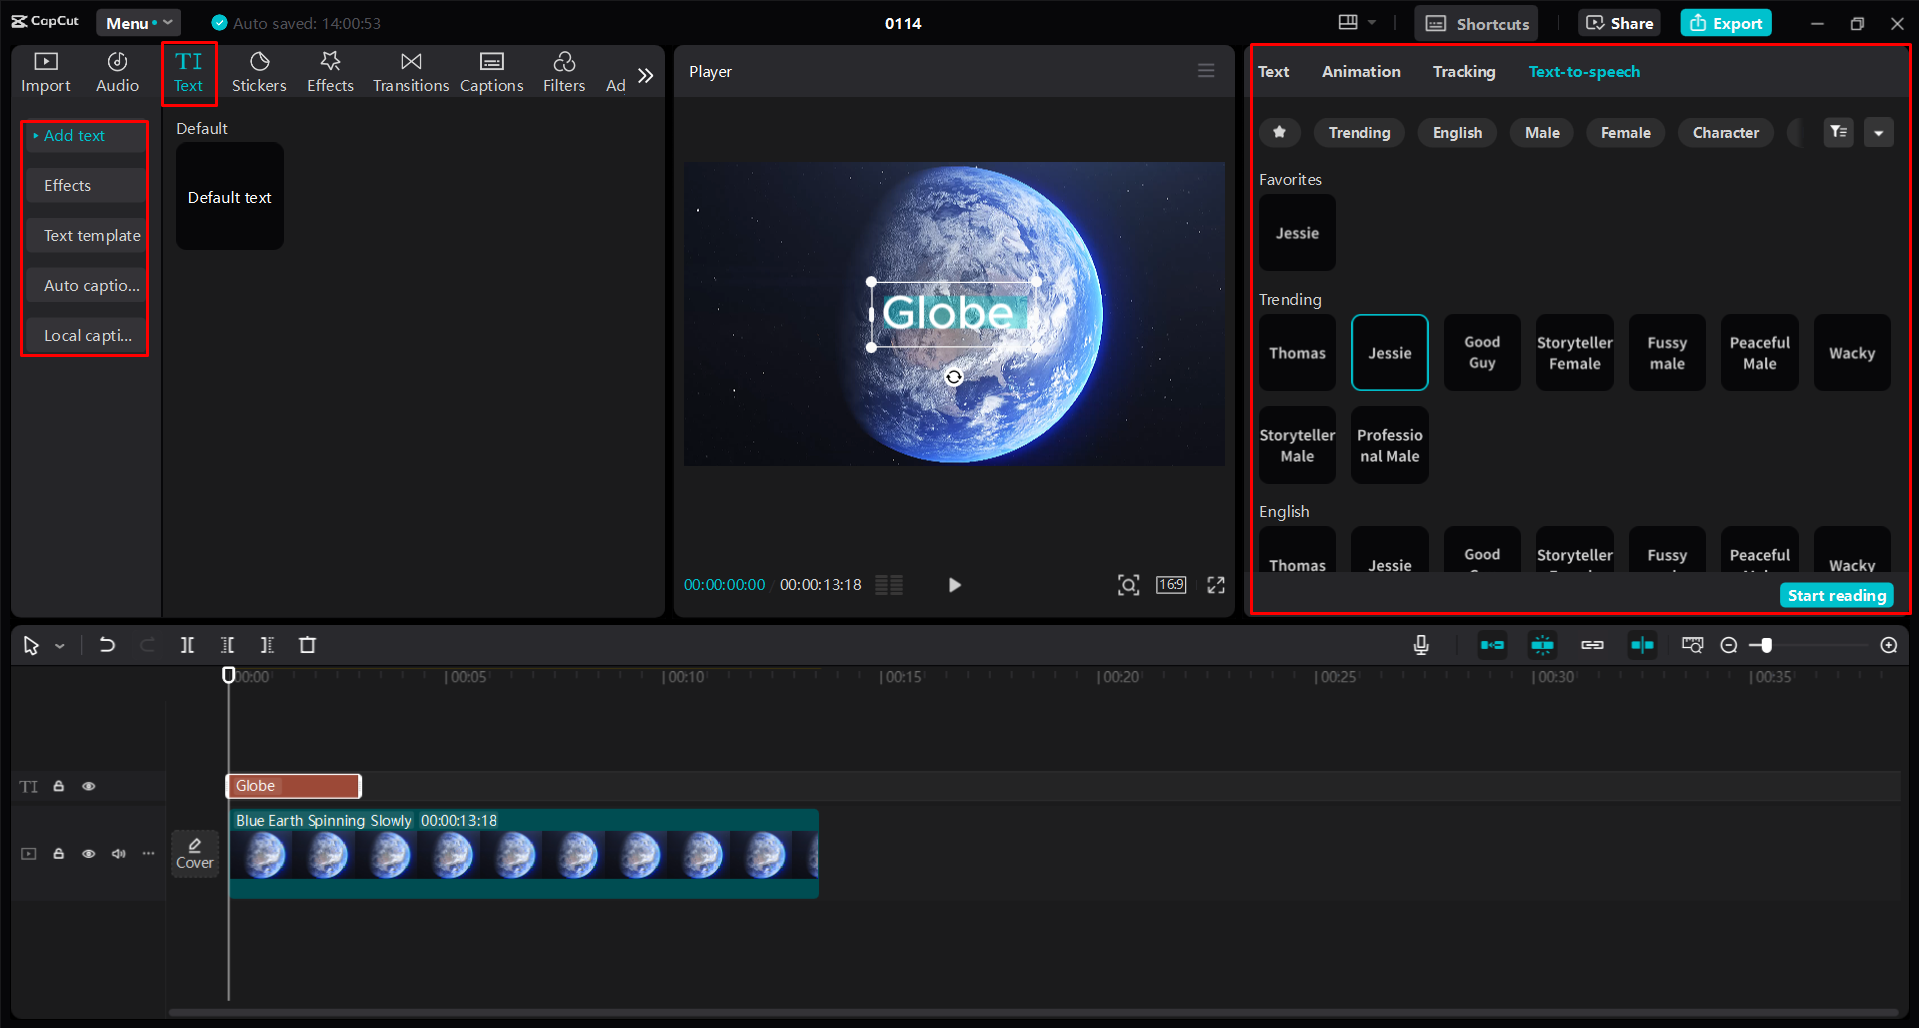
Task: Select the Import panel icon
Action: (x=45, y=71)
